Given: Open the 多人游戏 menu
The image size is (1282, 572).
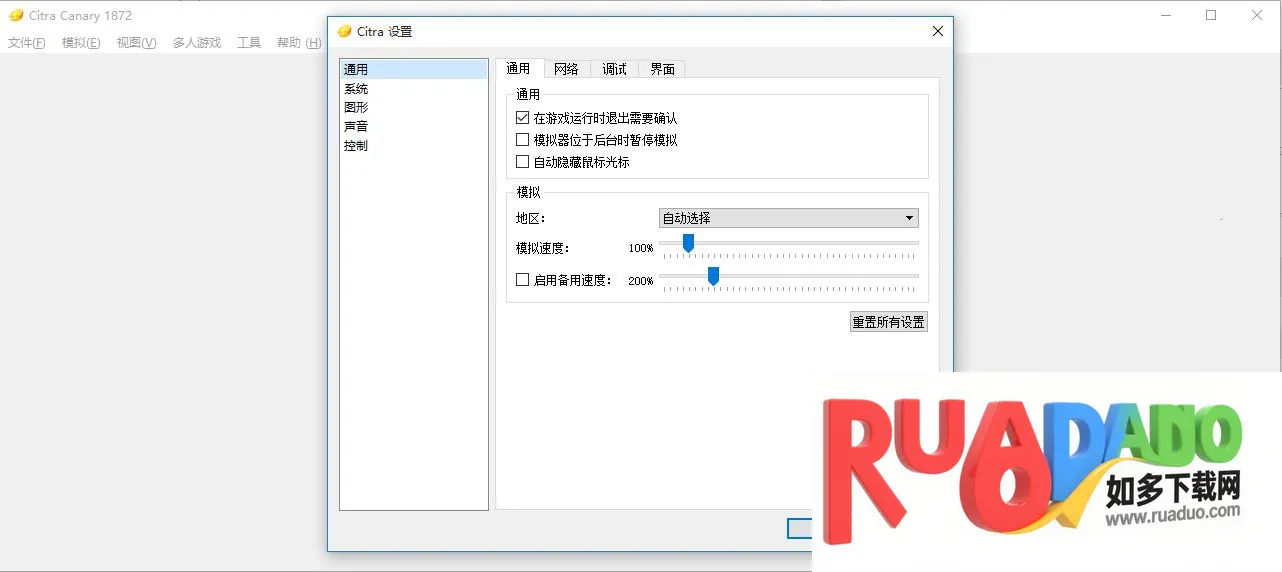Looking at the screenshot, I should [196, 43].
